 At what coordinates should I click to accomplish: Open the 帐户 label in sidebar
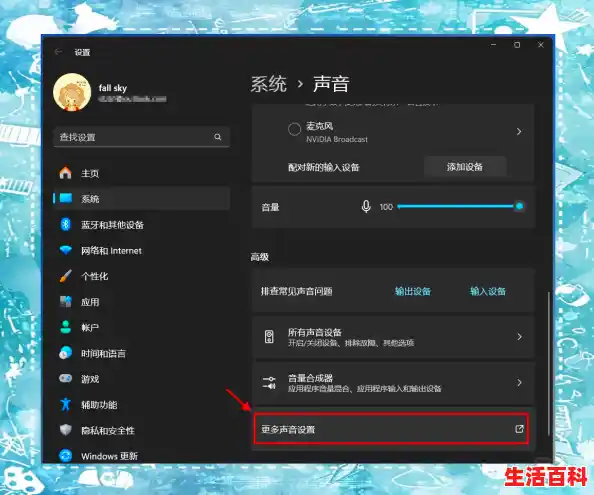90,328
